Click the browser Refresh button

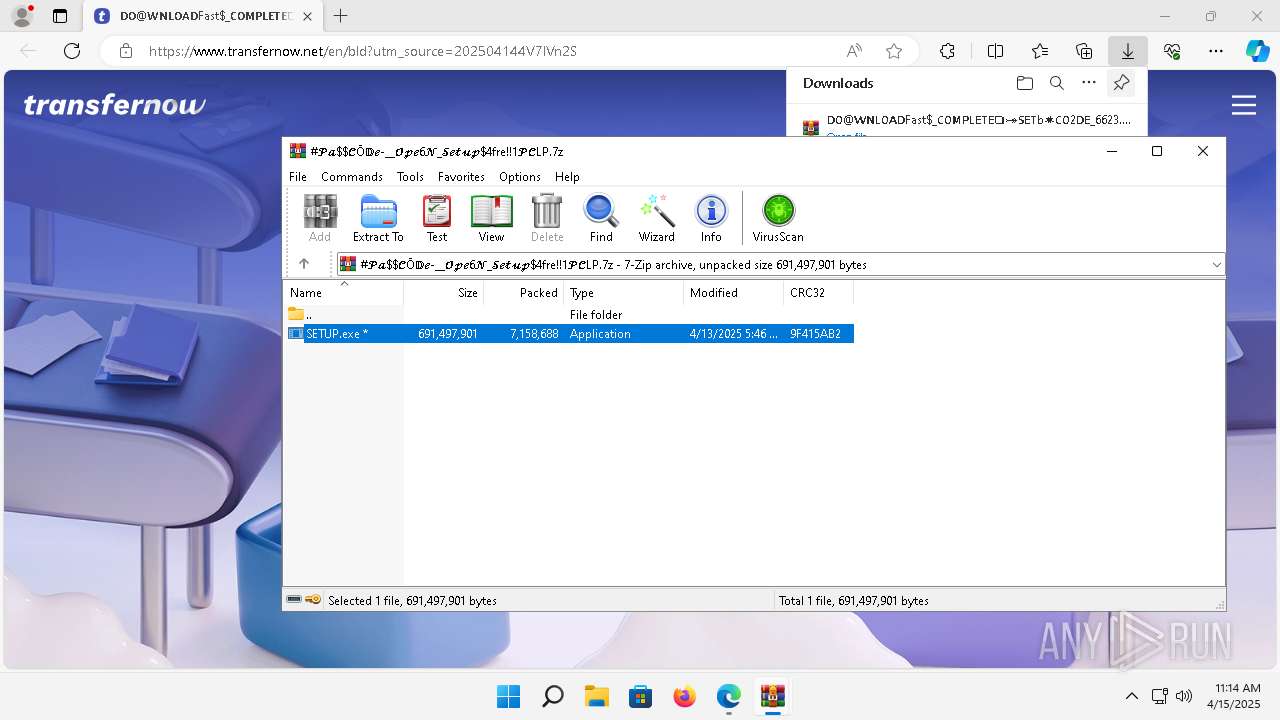click(72, 51)
